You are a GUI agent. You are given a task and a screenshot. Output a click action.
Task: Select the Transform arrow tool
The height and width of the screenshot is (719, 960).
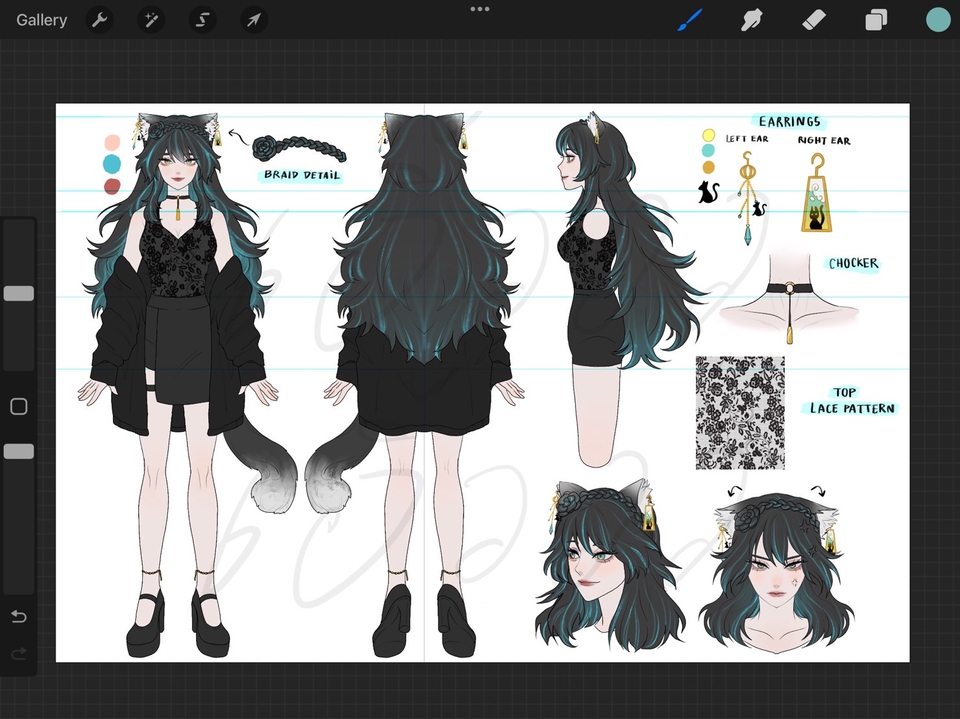point(253,19)
